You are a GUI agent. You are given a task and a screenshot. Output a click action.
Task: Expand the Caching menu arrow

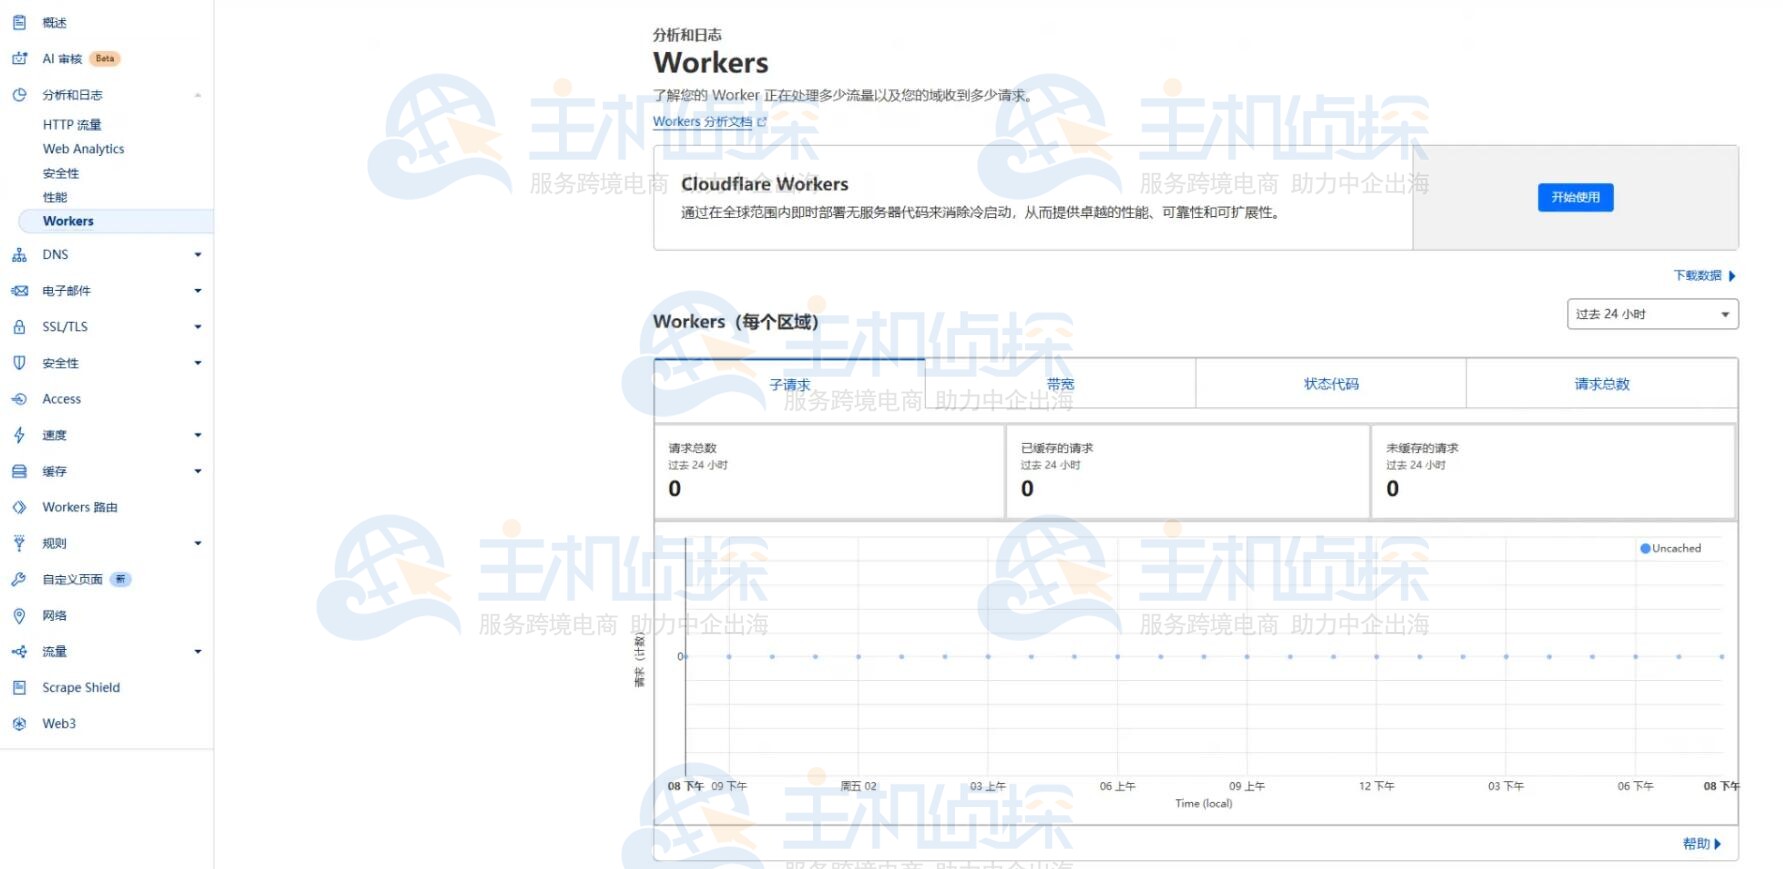pyautogui.click(x=198, y=471)
